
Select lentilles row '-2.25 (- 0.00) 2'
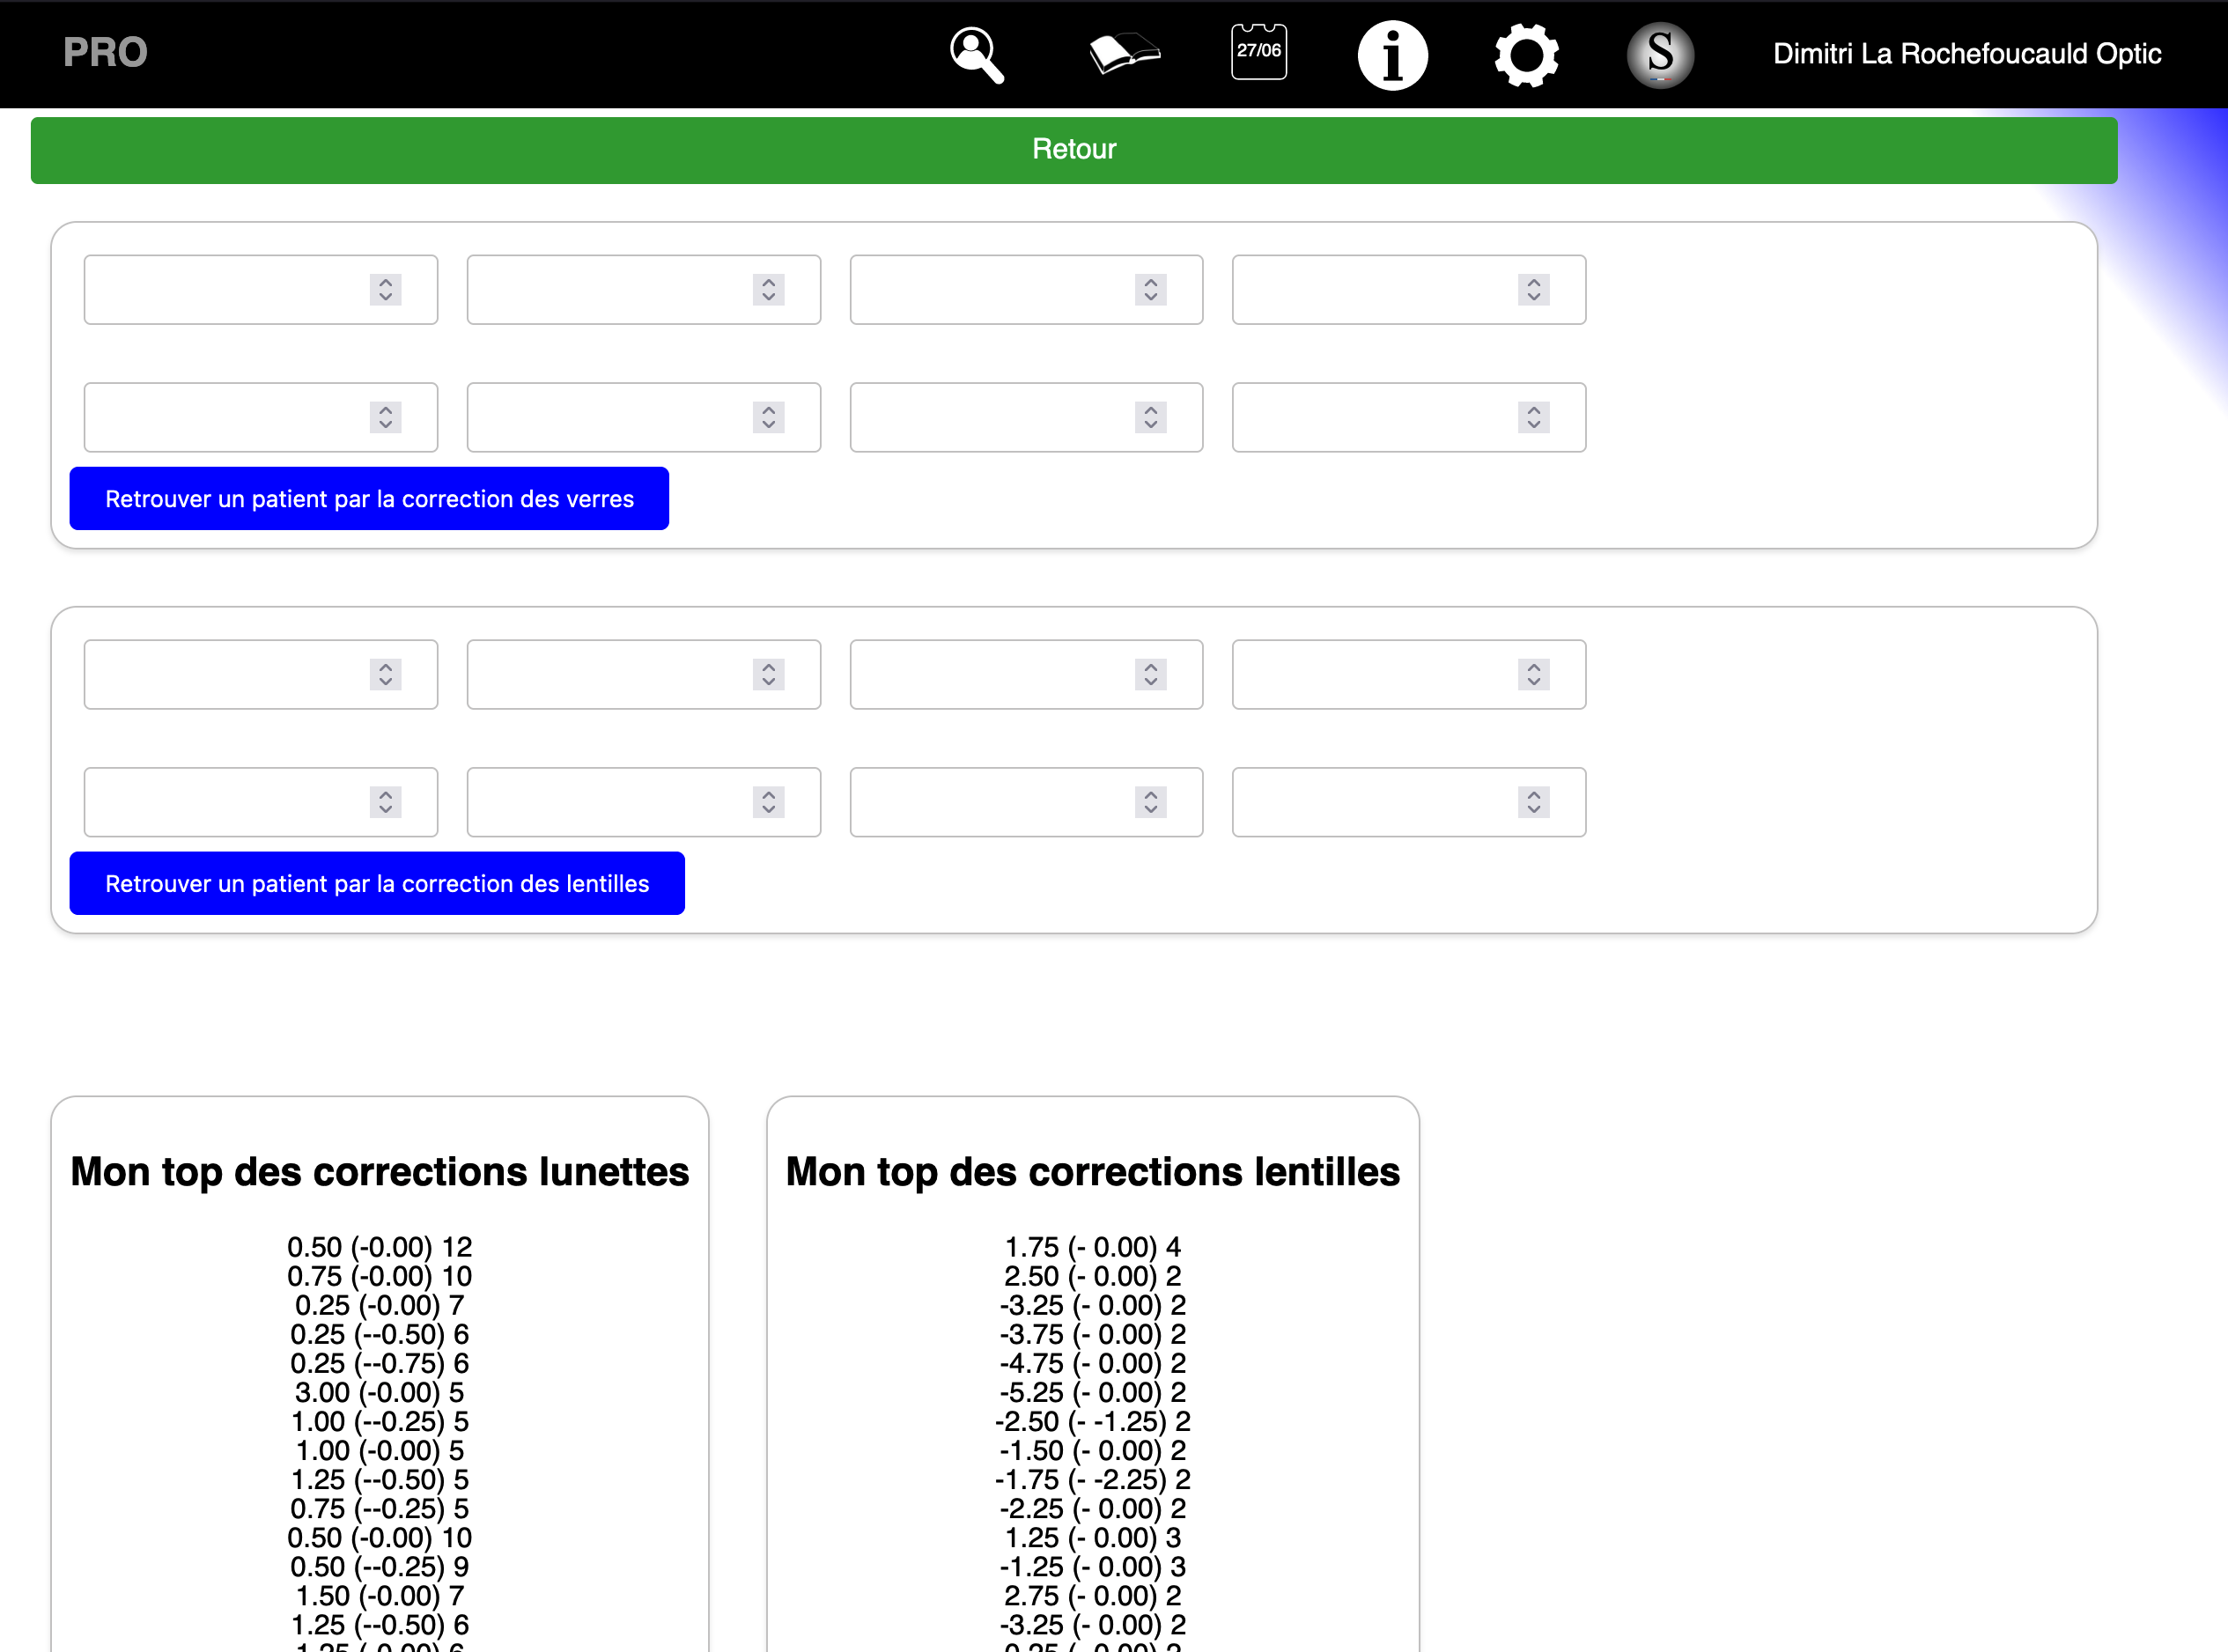coord(1093,1509)
